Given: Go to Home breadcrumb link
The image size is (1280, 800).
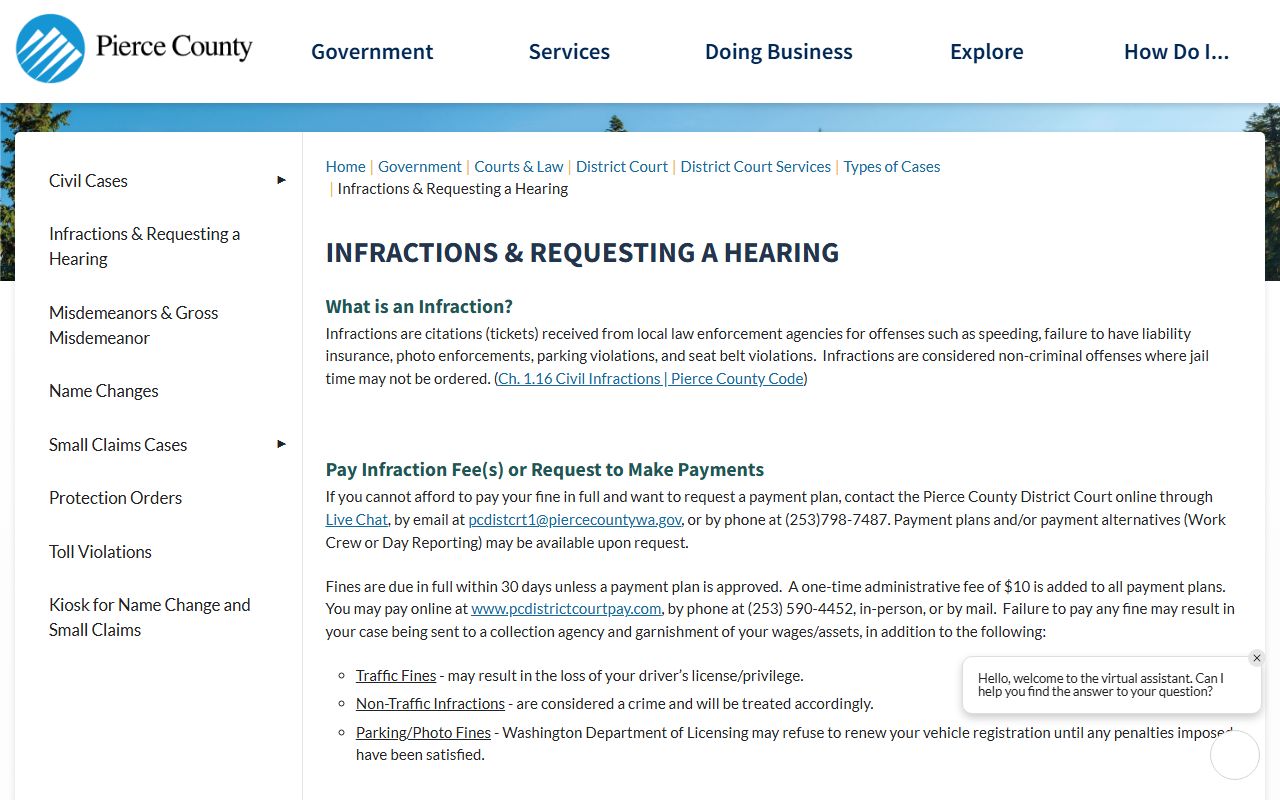Looking at the screenshot, I should point(345,167).
